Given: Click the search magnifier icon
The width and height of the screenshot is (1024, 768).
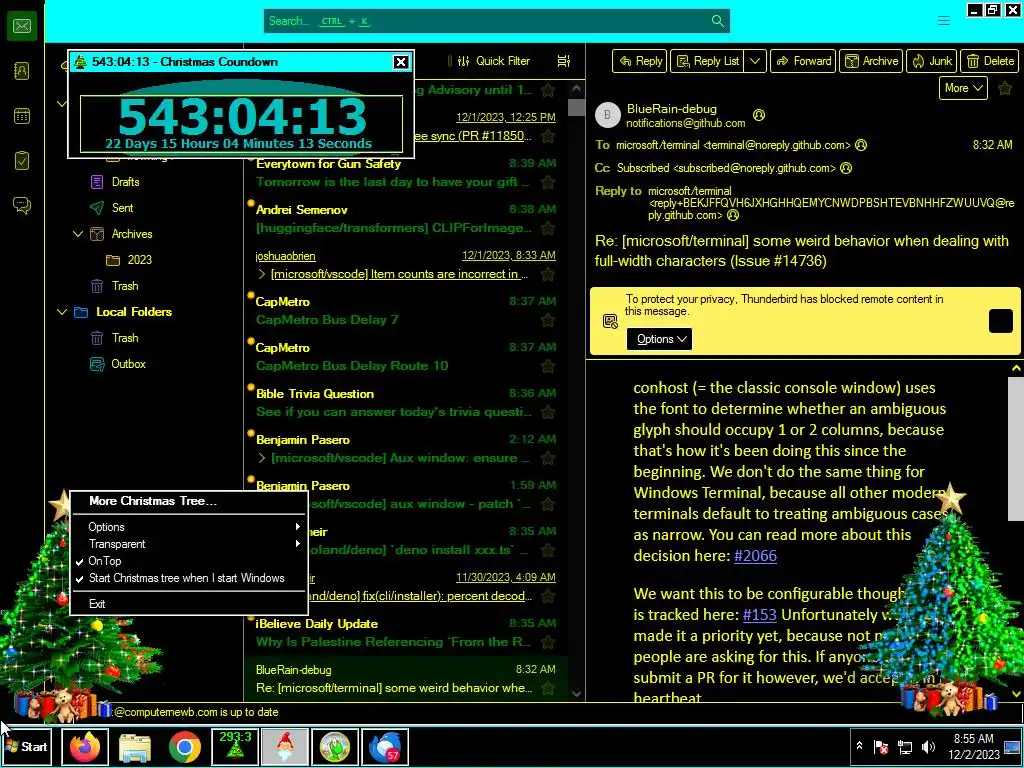Looking at the screenshot, I should tap(717, 21).
